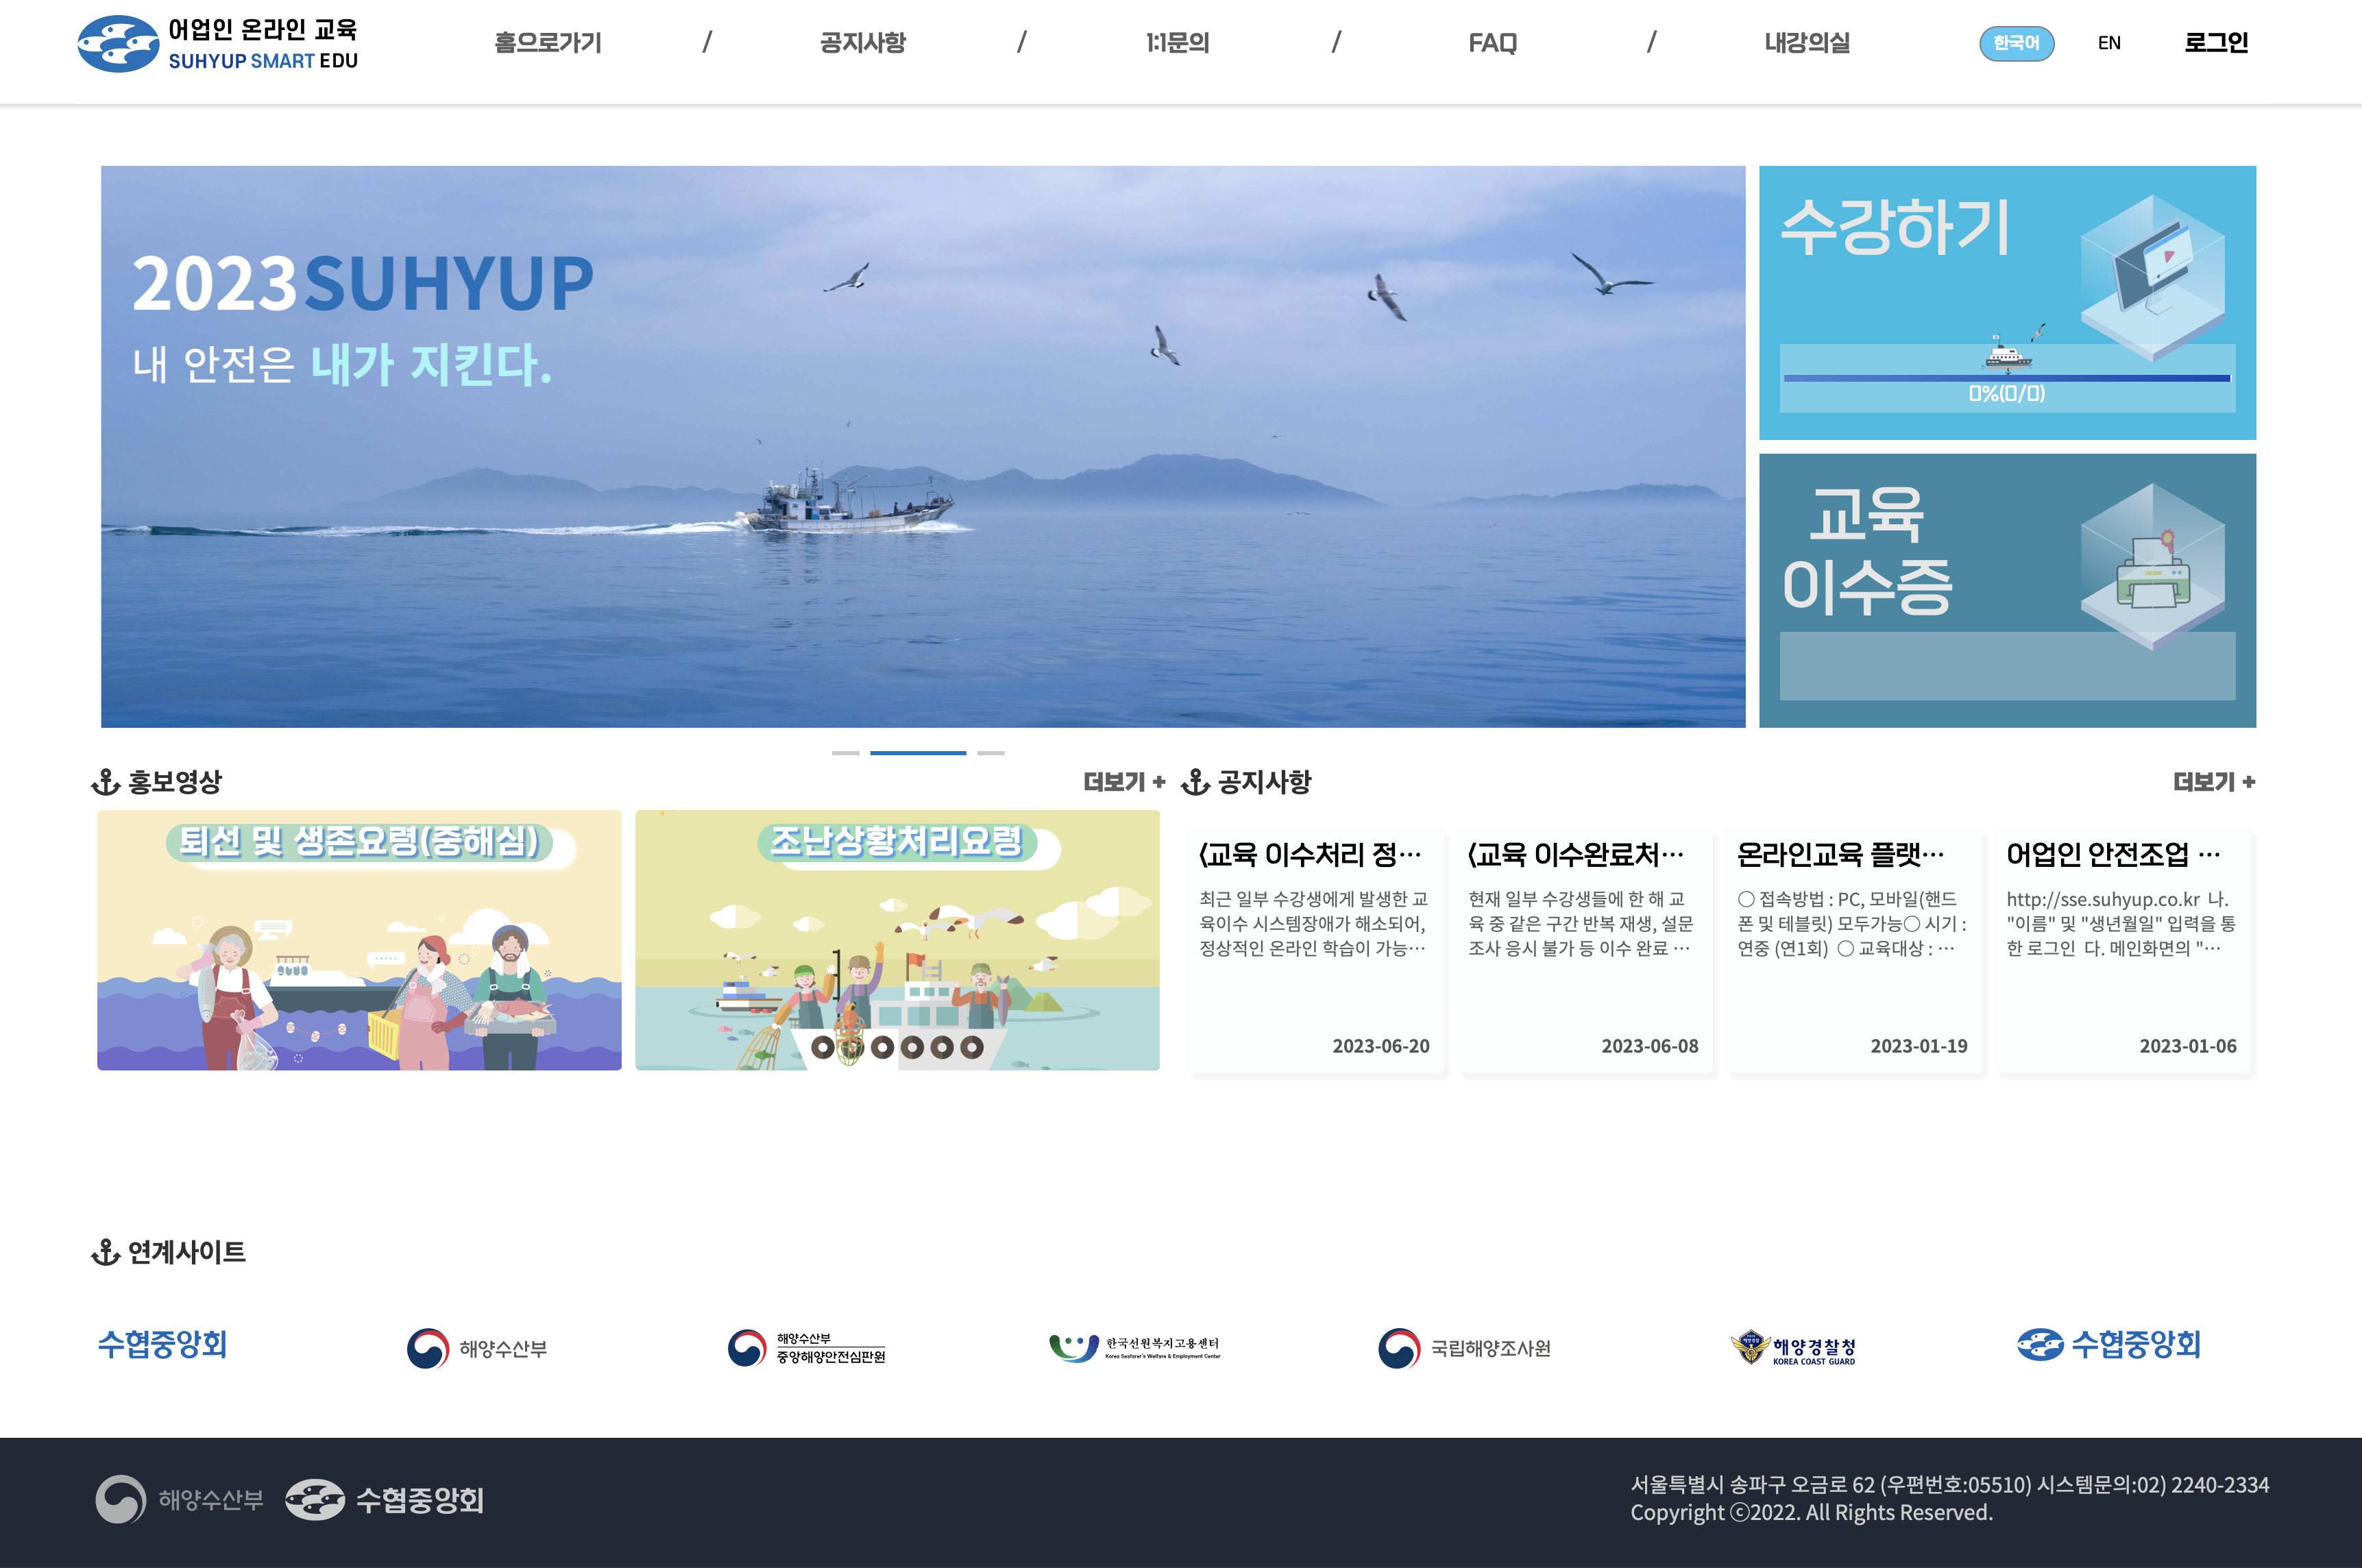Click the Suhyup Smart Edu logo
The height and width of the screenshot is (1568, 2362).
tap(217, 44)
